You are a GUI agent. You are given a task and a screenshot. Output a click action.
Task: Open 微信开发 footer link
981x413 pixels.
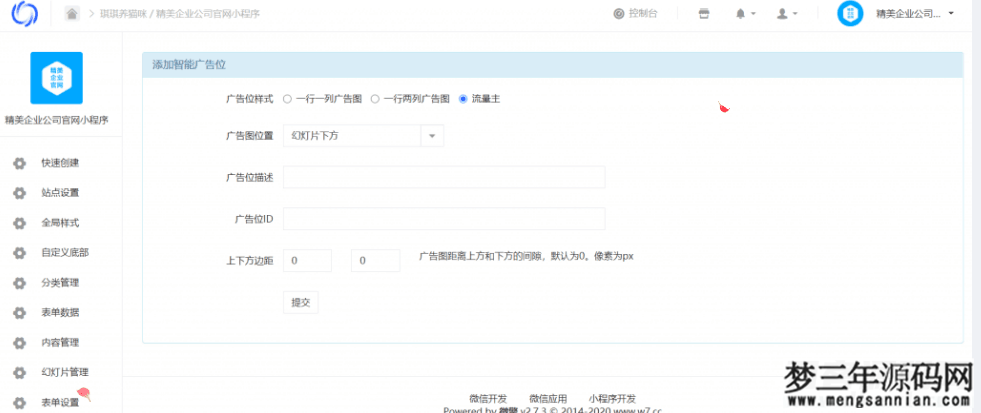[488, 399]
